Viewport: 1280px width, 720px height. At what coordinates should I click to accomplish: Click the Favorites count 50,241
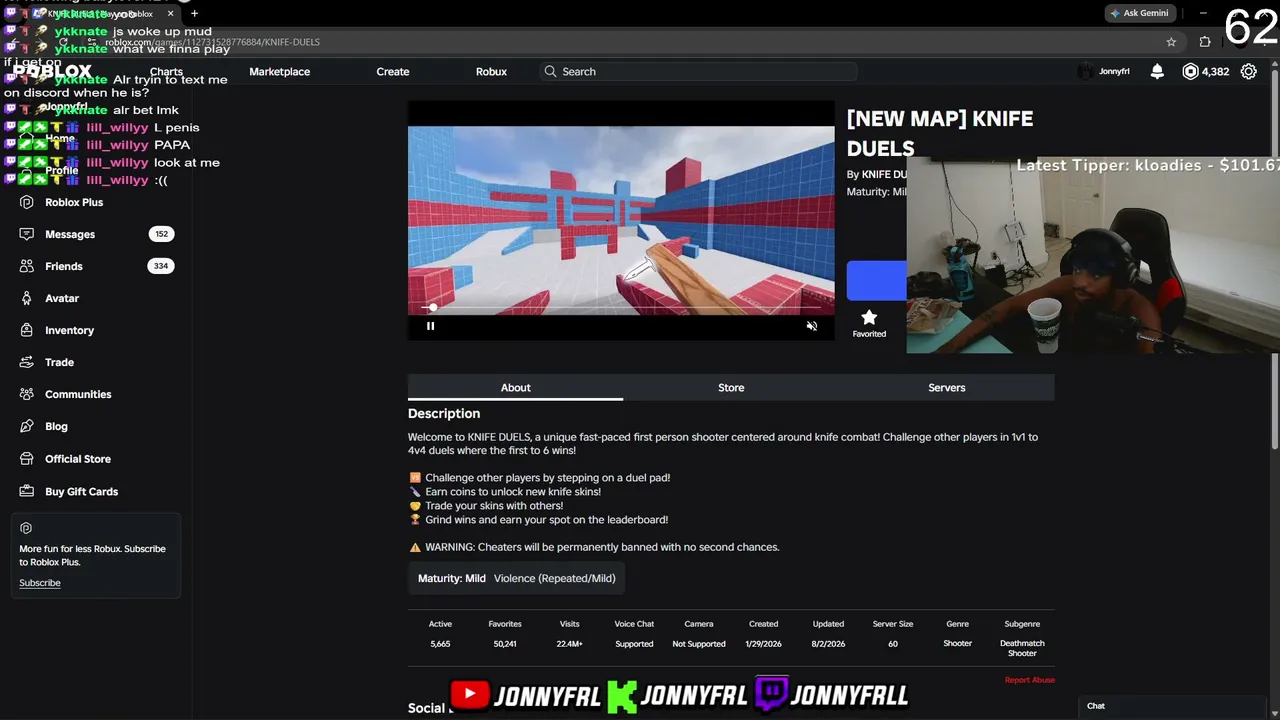tap(505, 644)
